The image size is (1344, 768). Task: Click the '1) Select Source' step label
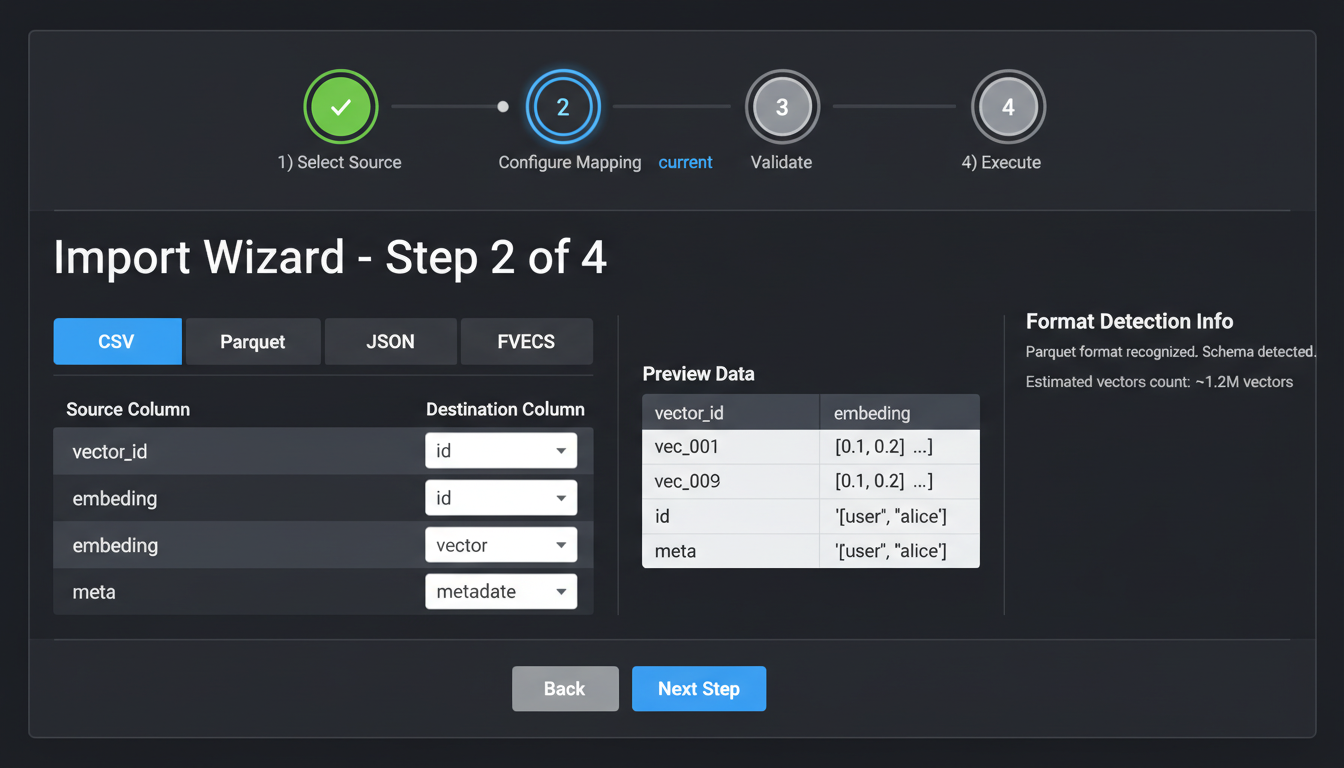340,162
